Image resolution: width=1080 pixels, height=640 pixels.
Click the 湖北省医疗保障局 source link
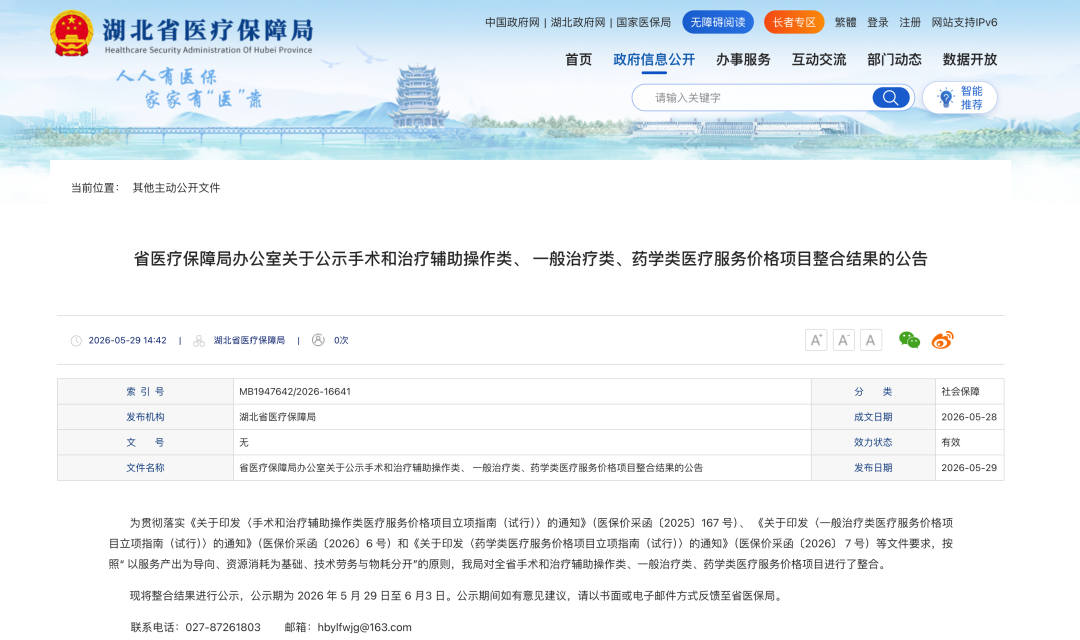pyautogui.click(x=249, y=340)
